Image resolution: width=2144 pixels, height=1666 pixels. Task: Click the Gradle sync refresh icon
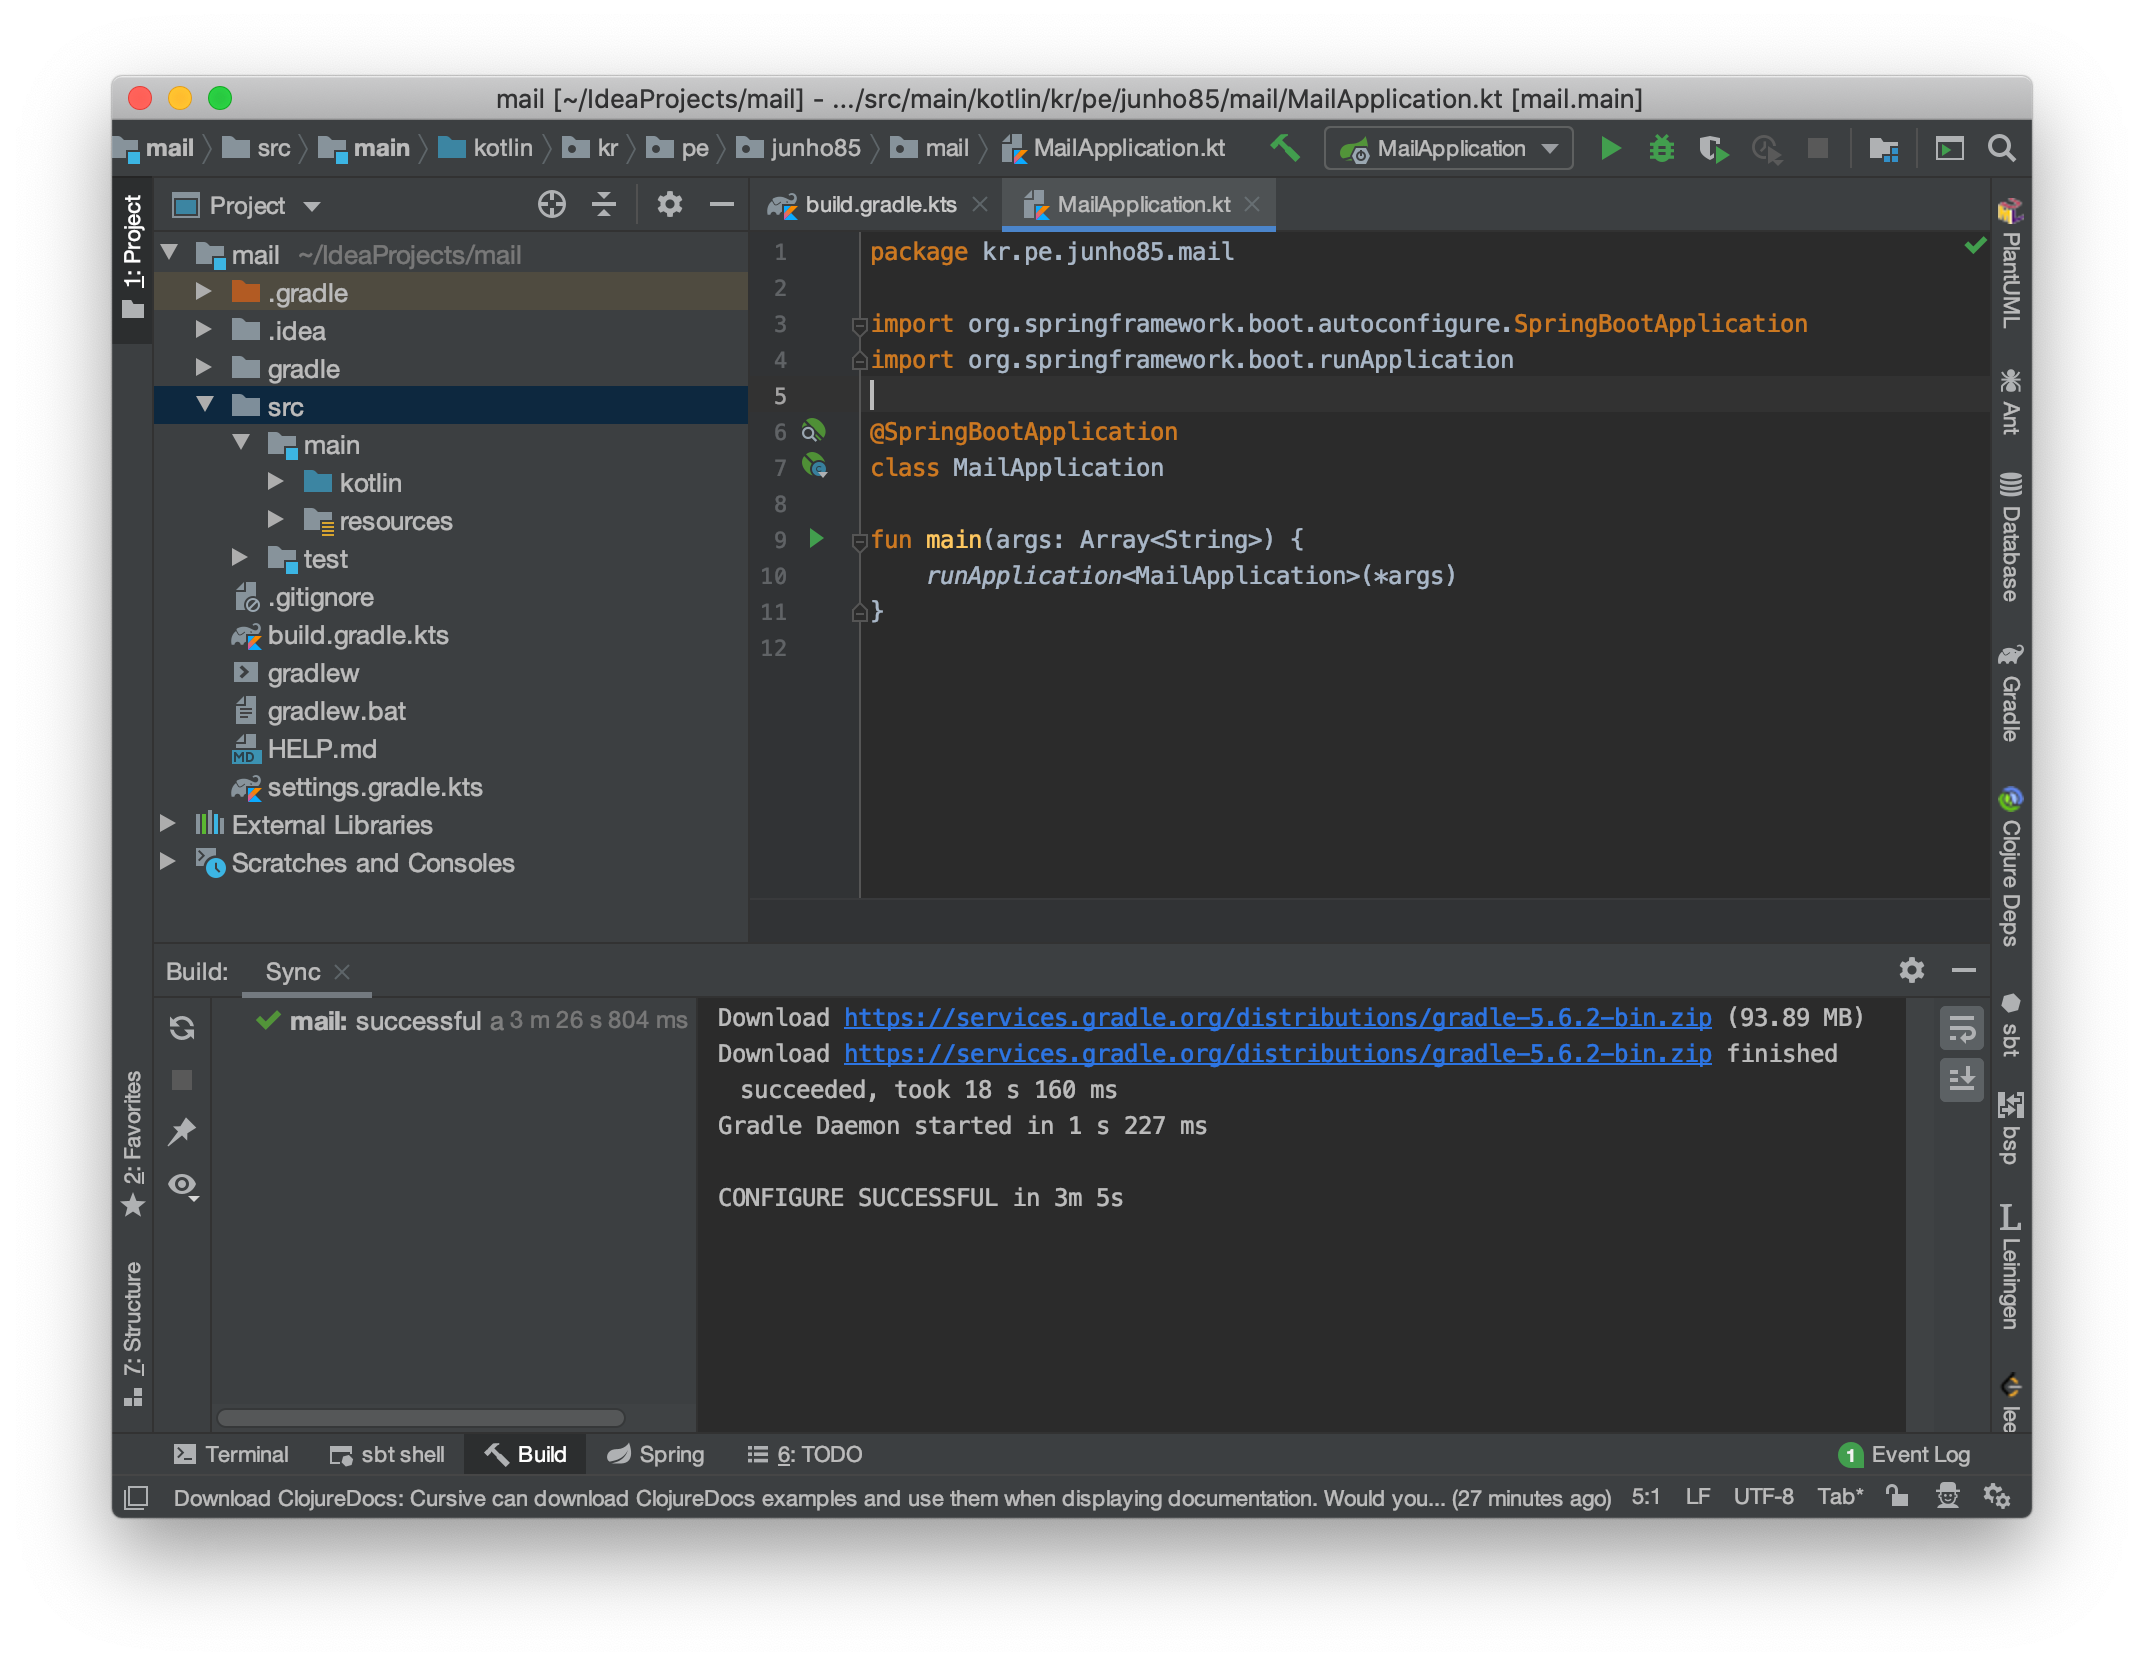[182, 1028]
